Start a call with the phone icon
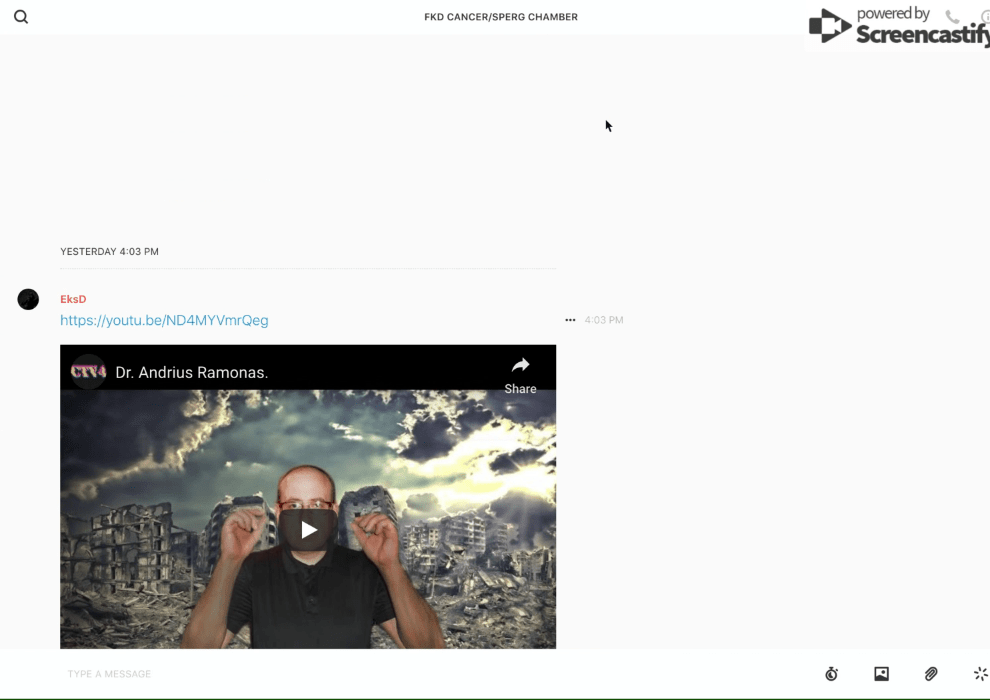The width and height of the screenshot is (990, 700). point(952,17)
